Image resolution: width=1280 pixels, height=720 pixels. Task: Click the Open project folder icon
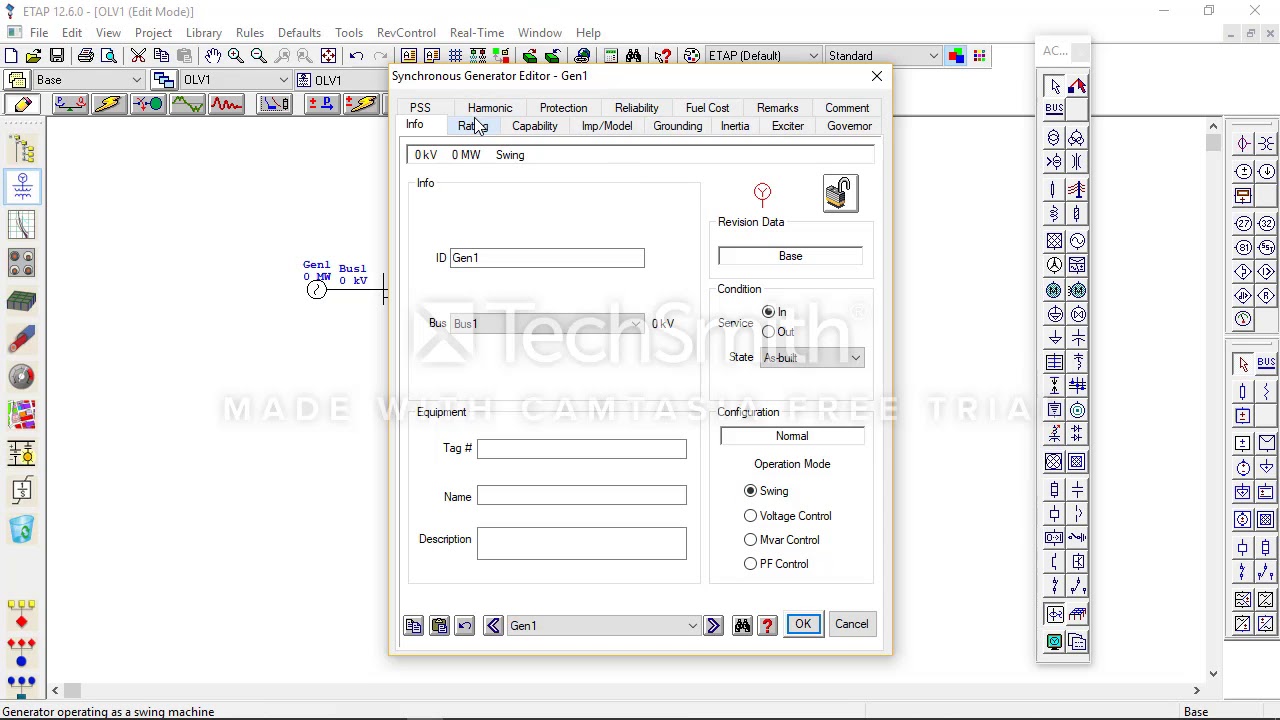pos(33,56)
